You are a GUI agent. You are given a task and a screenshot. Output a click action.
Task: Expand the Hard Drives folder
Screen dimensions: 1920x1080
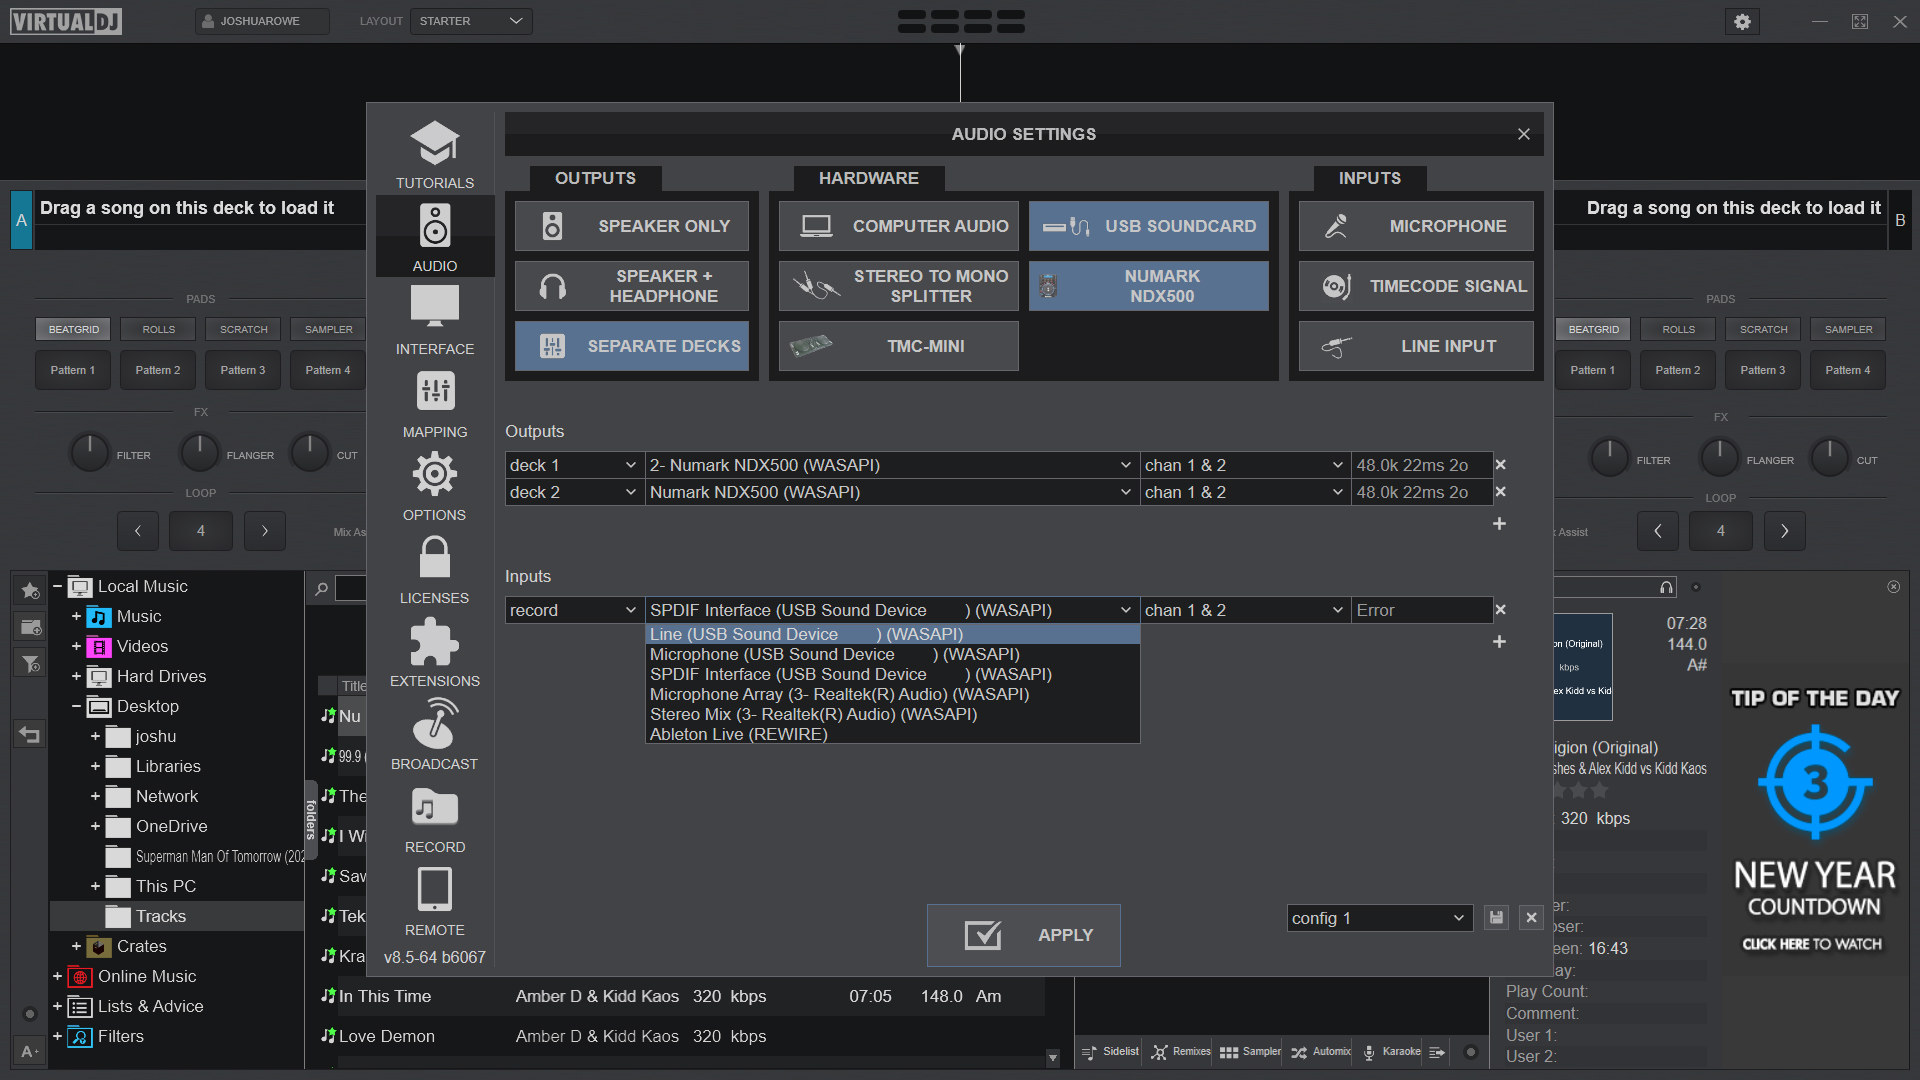(x=76, y=677)
